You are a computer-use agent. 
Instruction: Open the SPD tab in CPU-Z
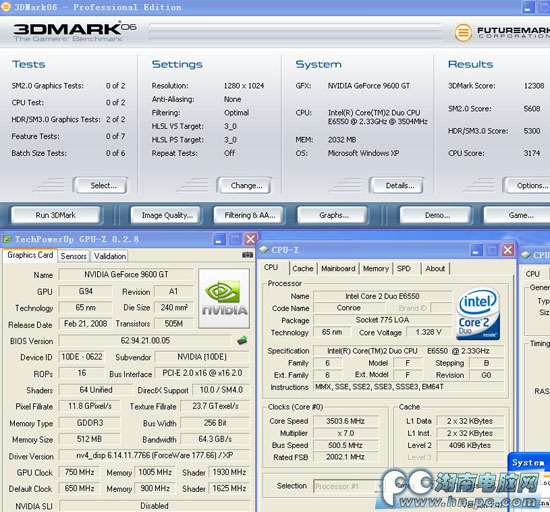click(x=404, y=269)
